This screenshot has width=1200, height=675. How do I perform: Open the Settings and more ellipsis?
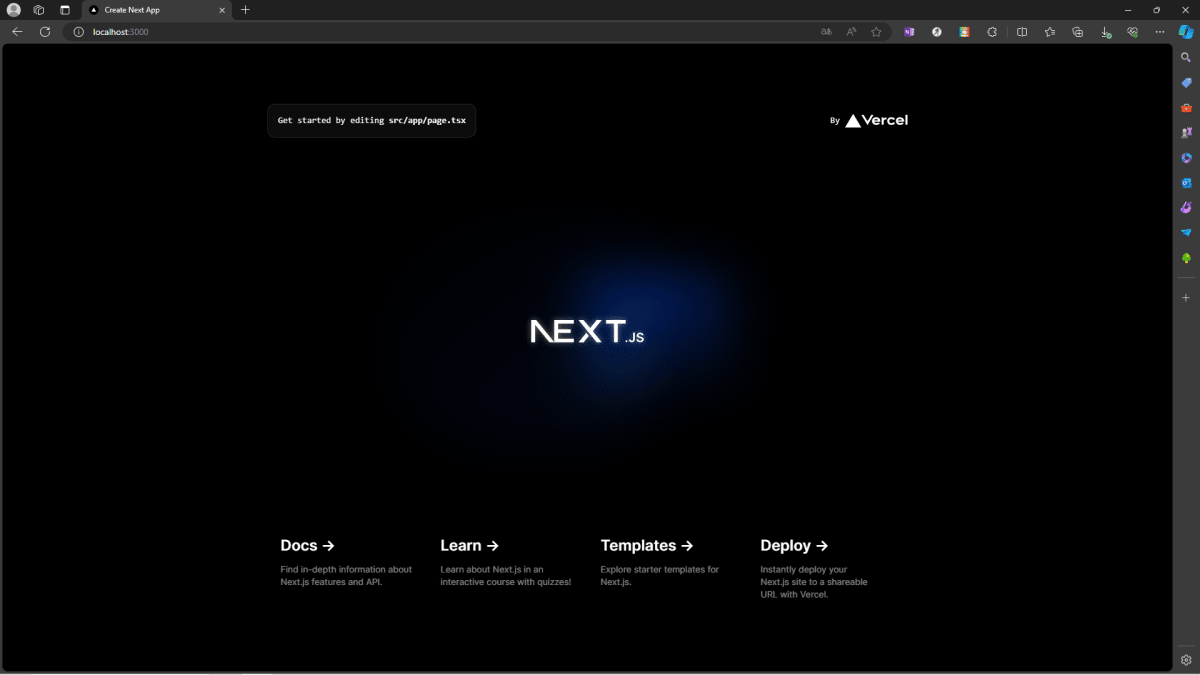click(x=1160, y=32)
